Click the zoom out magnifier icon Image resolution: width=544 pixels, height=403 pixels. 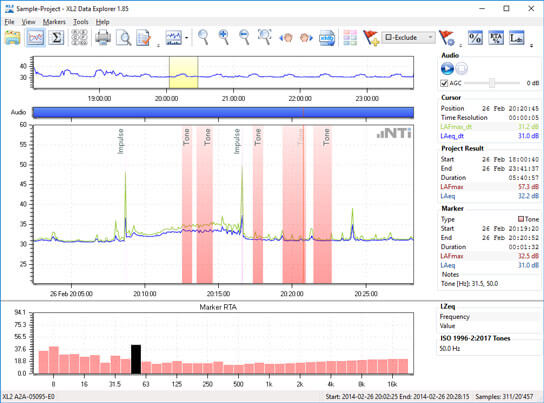click(x=245, y=37)
